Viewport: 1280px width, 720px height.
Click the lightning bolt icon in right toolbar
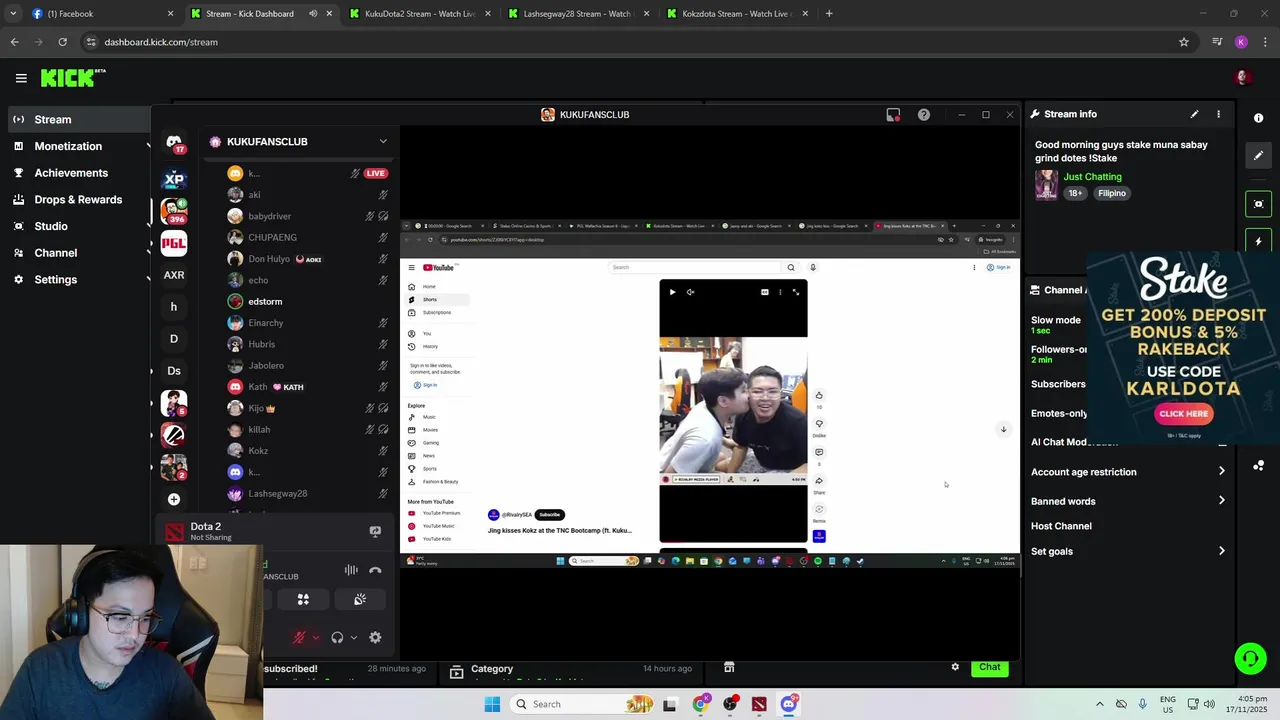coord(1258,241)
